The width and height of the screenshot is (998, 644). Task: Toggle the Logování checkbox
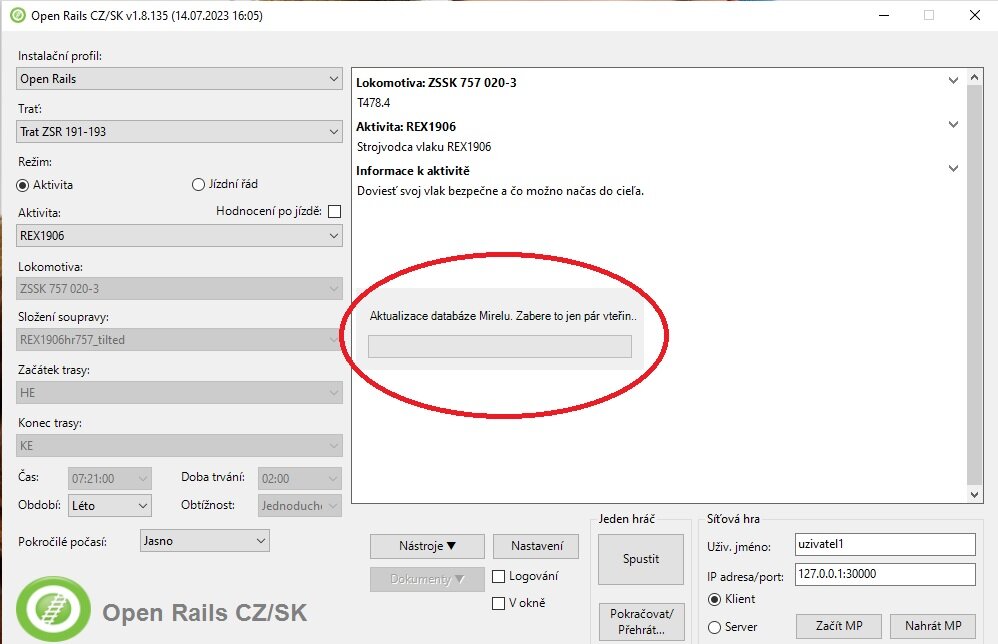[x=499, y=576]
